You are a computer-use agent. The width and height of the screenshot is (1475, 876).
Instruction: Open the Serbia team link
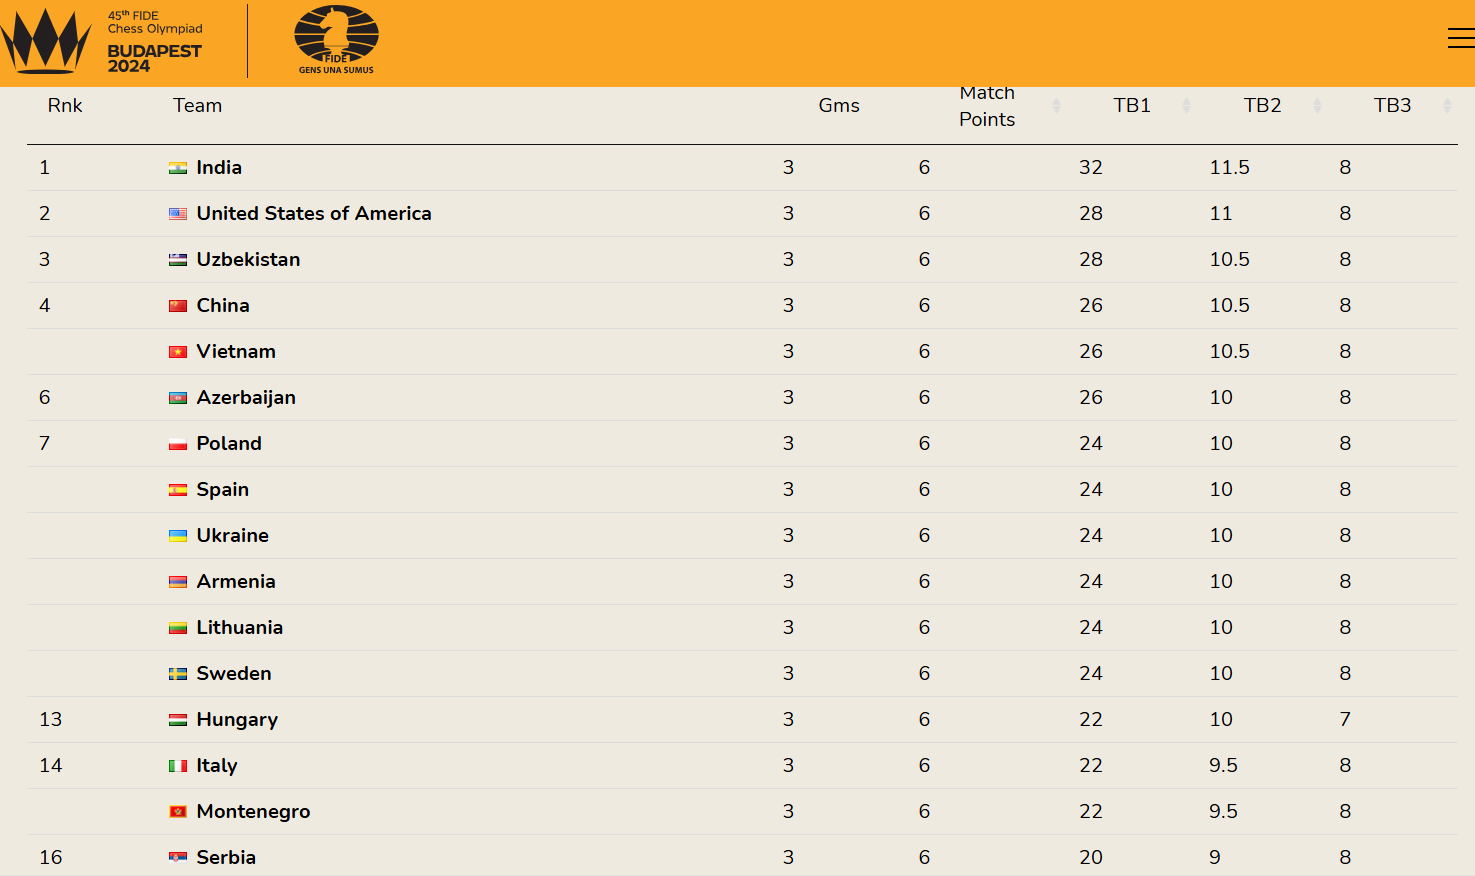226,858
